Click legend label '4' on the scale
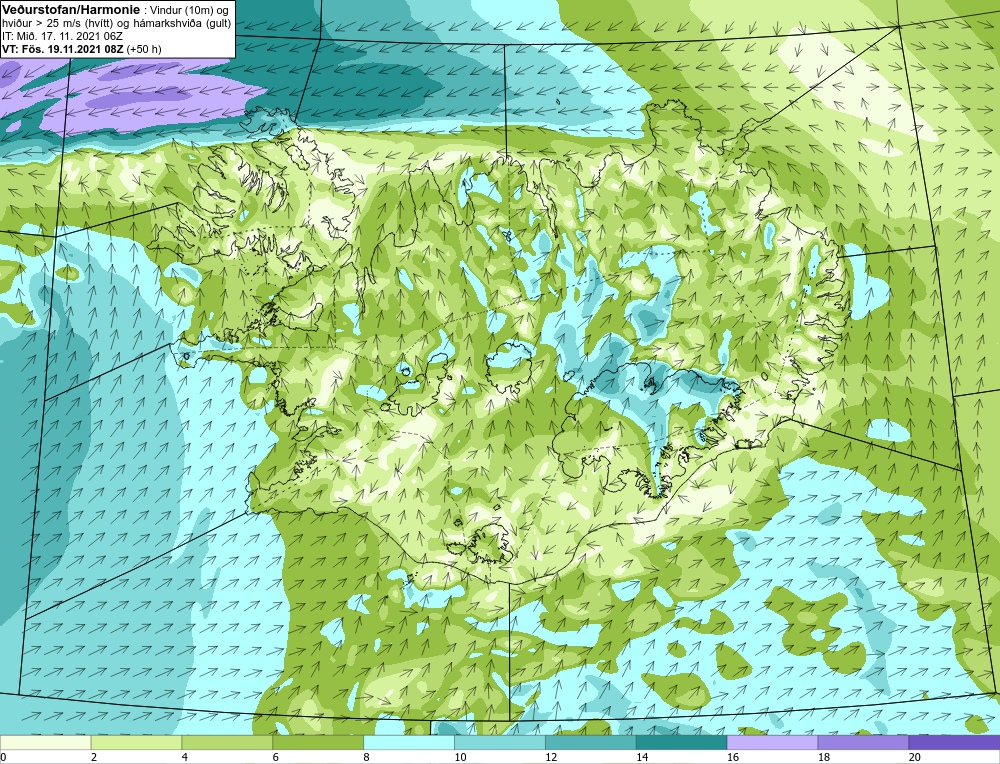Screen dimensions: 1000x764 (185, 757)
